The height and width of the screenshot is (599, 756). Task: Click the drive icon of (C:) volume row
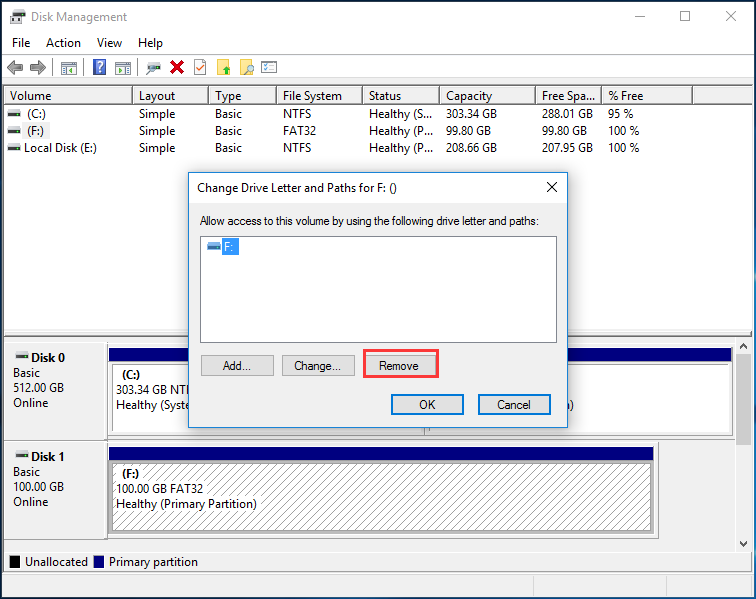[14, 114]
